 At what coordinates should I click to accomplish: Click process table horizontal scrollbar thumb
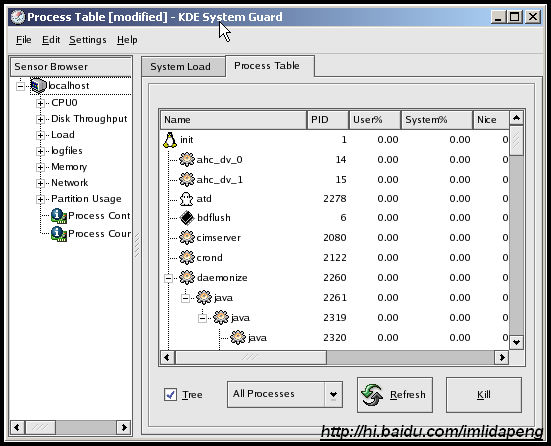click(x=251, y=358)
